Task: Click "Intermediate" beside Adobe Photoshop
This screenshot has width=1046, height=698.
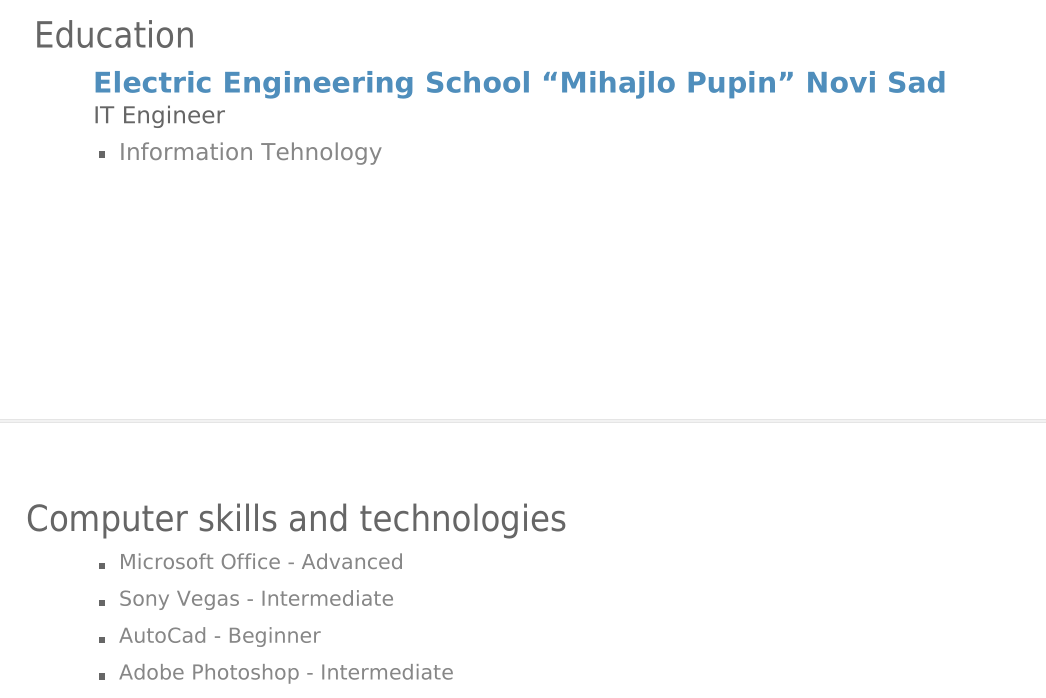Action: [x=386, y=673]
